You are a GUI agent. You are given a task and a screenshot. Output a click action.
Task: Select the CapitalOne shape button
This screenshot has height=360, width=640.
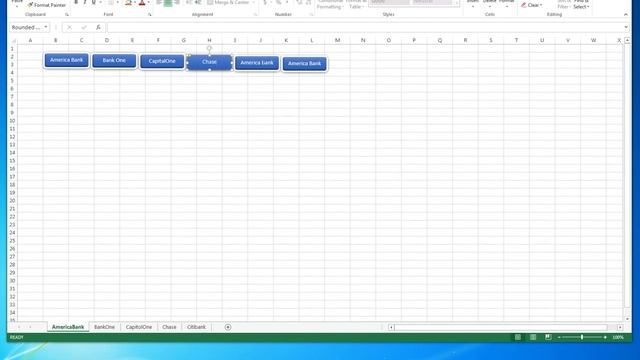point(162,62)
